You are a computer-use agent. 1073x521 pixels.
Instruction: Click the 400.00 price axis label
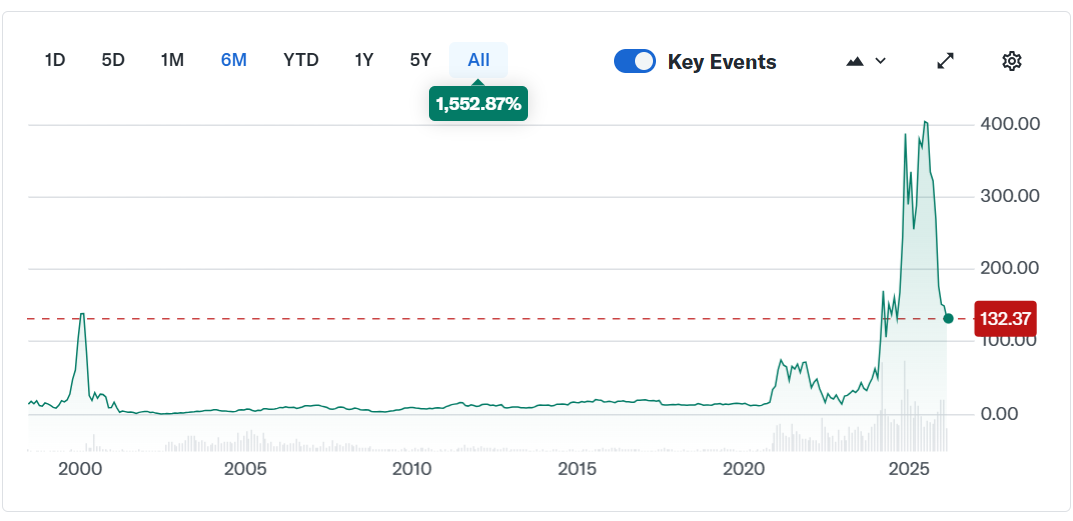click(x=1011, y=124)
